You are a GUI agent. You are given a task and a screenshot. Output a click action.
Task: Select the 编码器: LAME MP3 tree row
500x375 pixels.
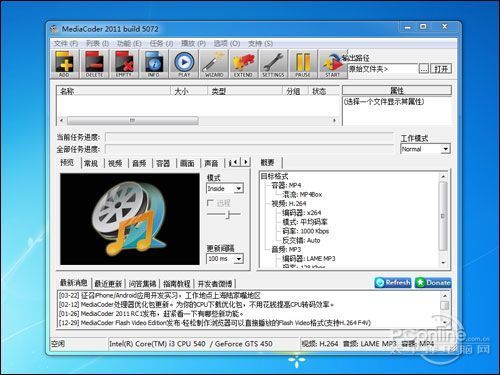coord(309,258)
